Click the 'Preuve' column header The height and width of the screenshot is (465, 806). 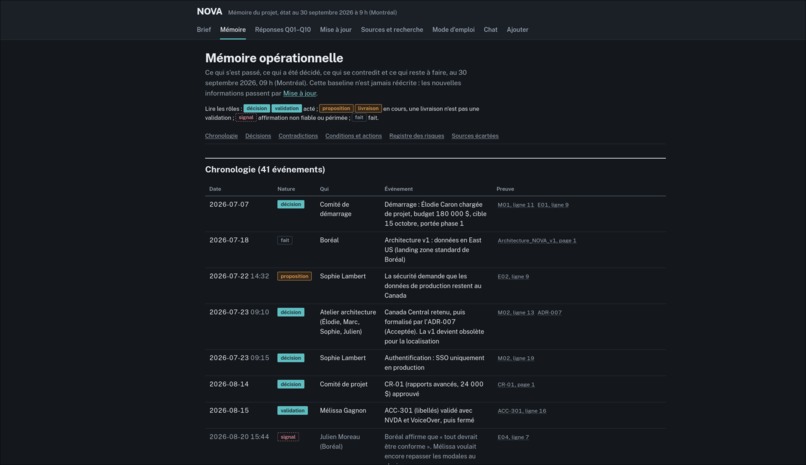coord(505,189)
